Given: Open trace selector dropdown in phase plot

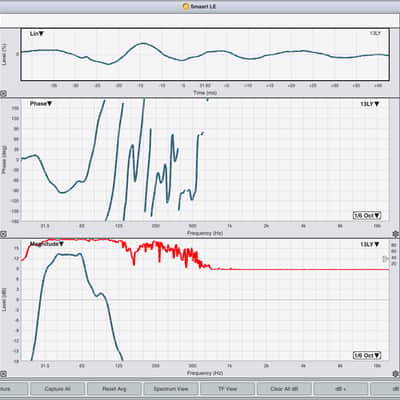Looking at the screenshot, I should point(370,104).
